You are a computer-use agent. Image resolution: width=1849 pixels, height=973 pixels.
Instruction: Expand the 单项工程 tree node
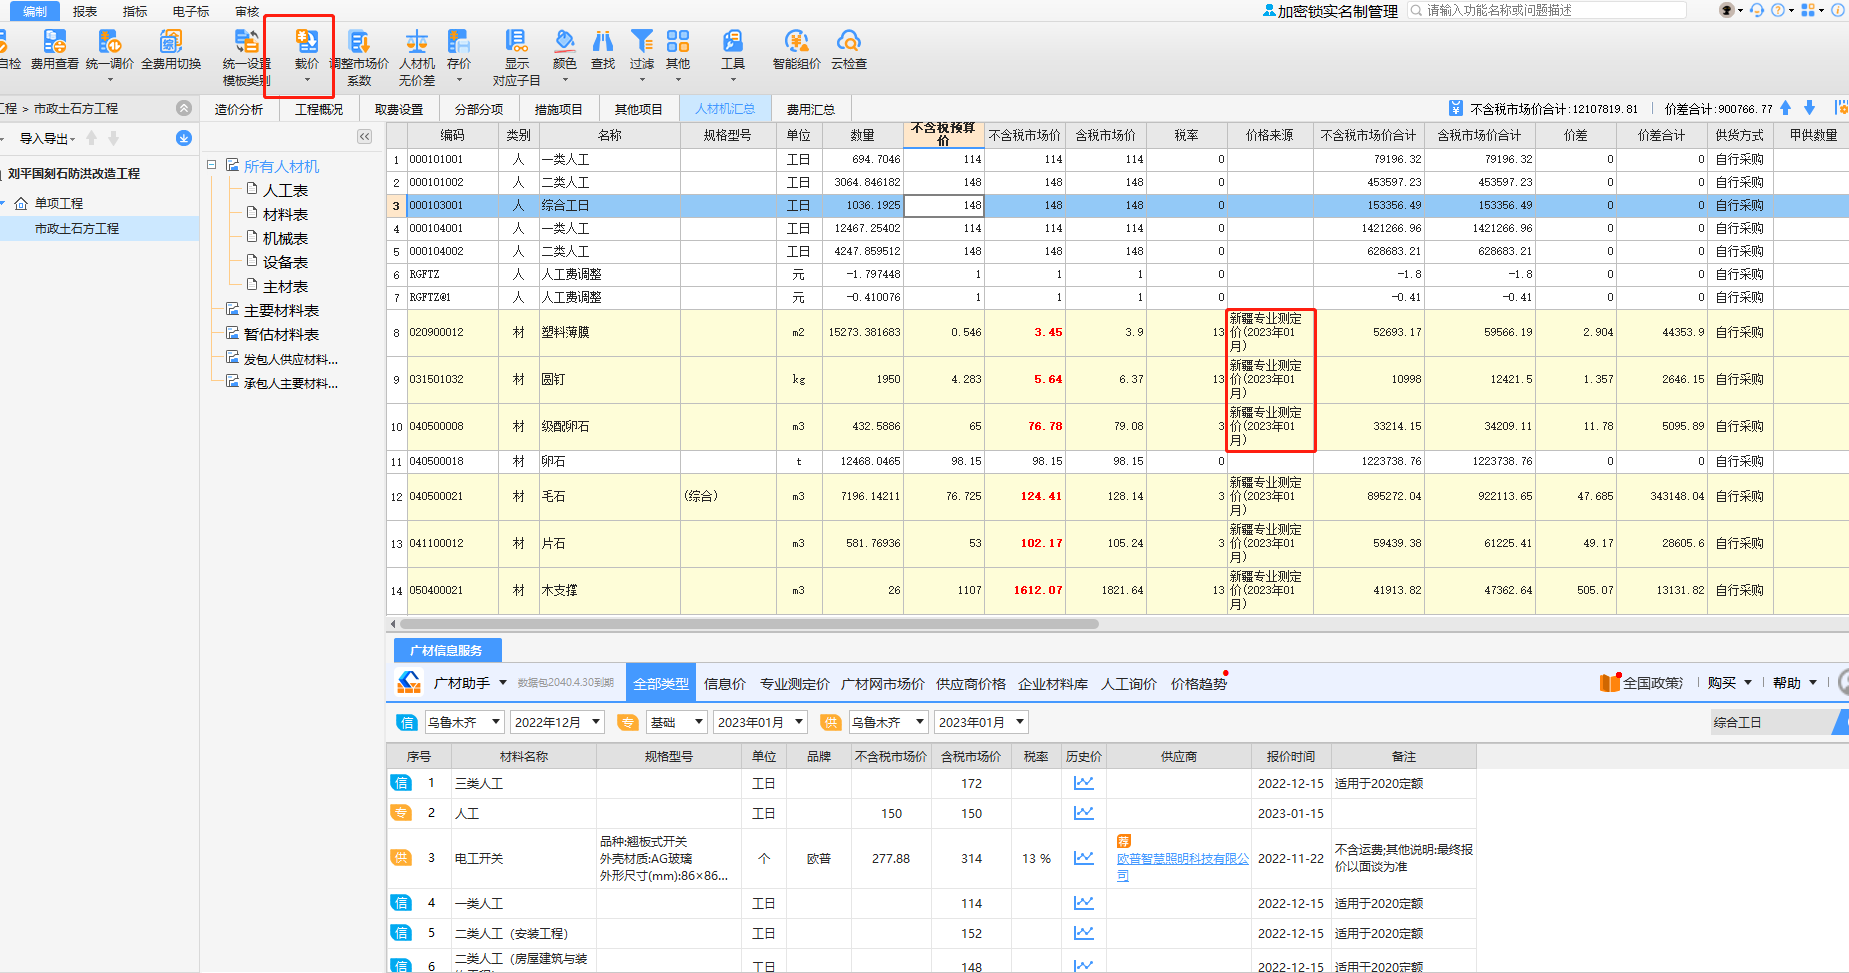point(4,203)
